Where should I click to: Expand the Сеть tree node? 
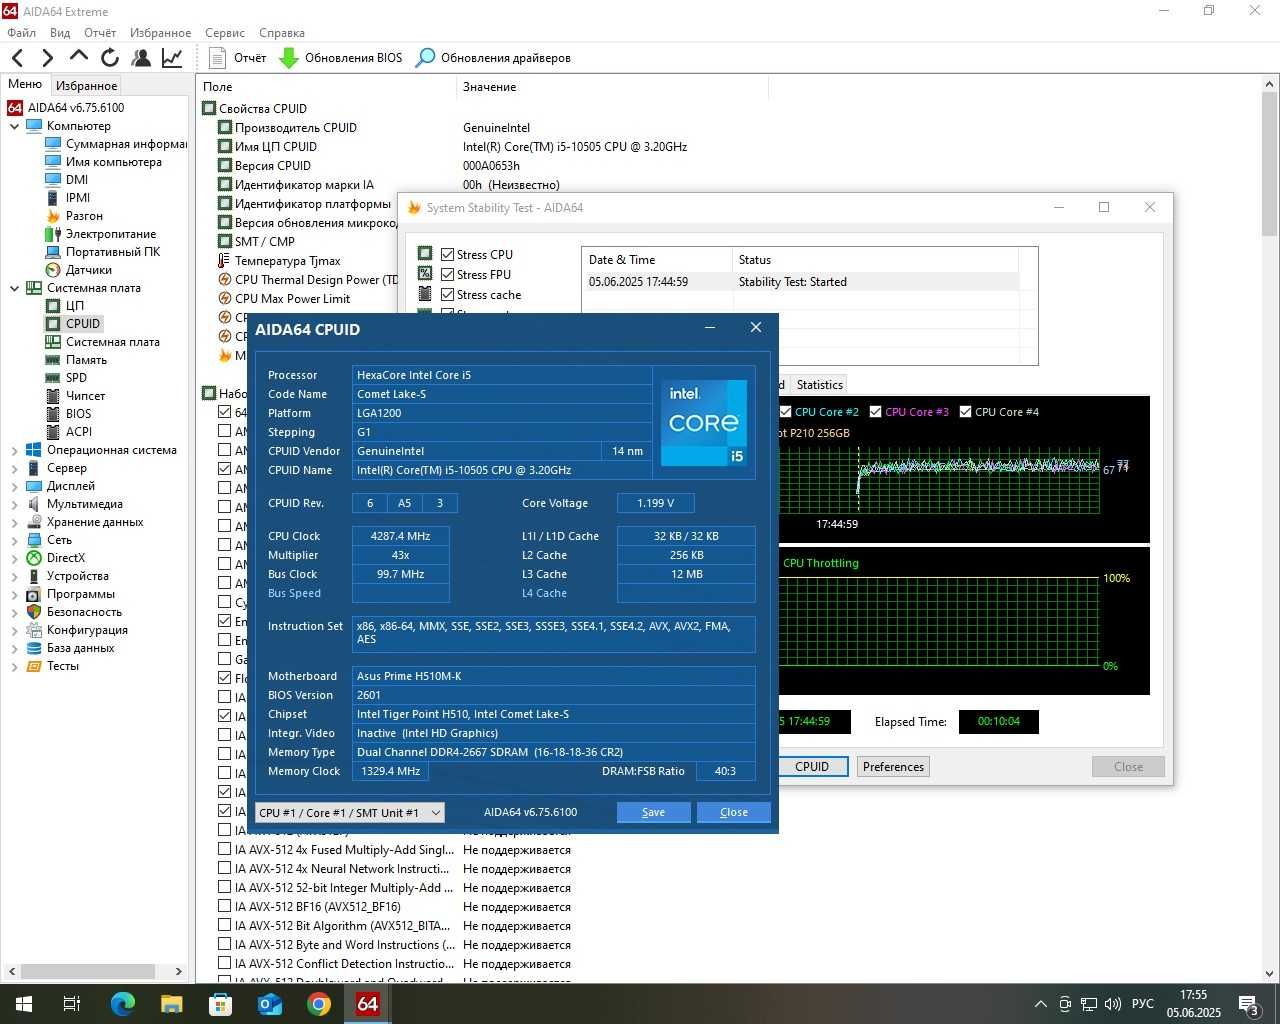click(x=14, y=540)
